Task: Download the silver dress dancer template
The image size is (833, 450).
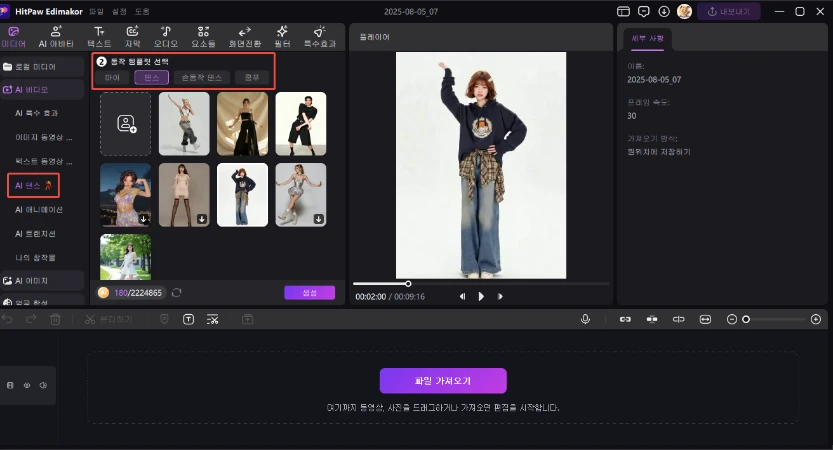Action: [318, 219]
